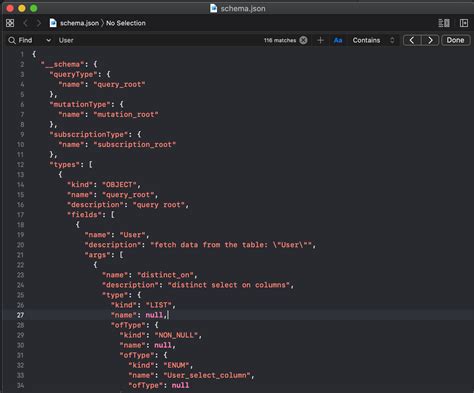Click the "types" key on line 12
The height and width of the screenshot is (393, 474).
click(x=65, y=165)
